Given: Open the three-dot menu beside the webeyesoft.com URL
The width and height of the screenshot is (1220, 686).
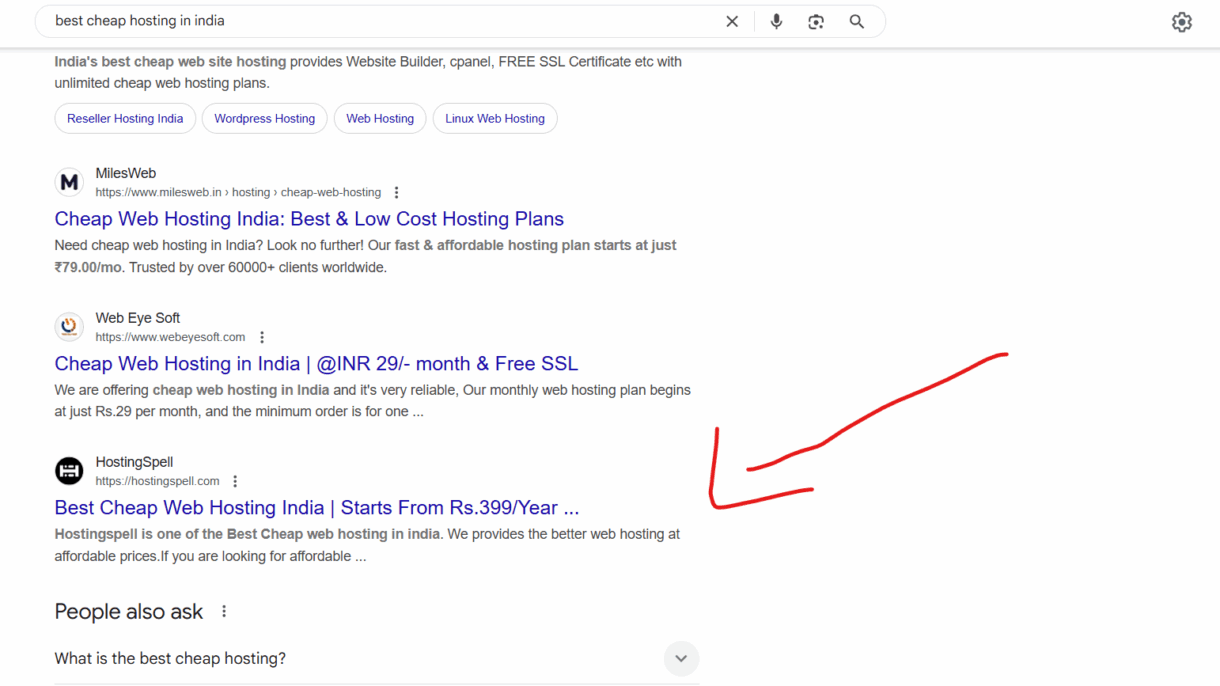Looking at the screenshot, I should 262,337.
